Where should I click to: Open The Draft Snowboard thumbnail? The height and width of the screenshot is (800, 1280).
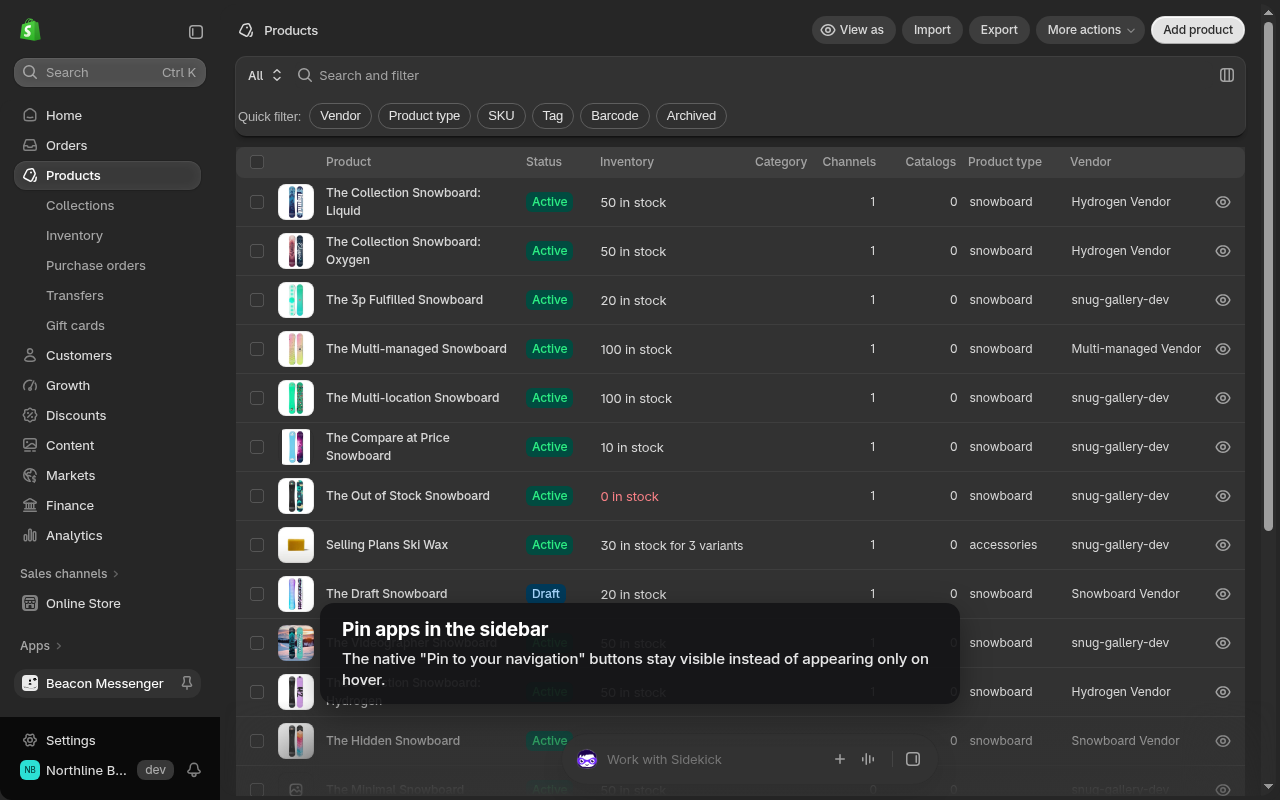click(x=296, y=594)
